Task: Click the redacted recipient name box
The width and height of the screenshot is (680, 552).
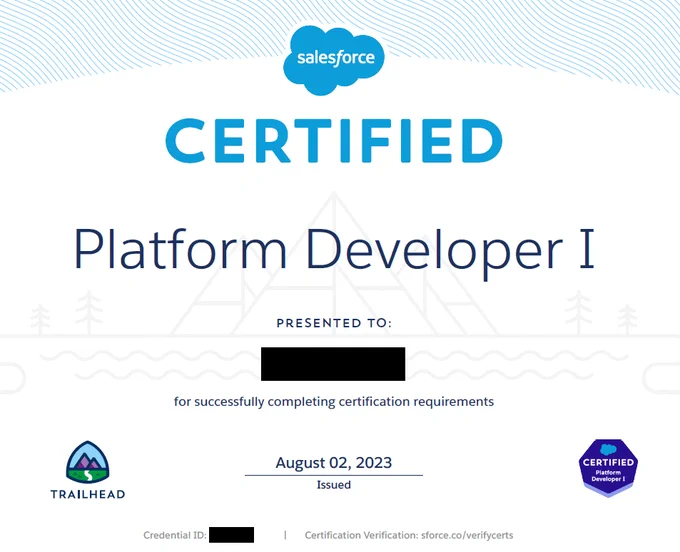Action: [x=333, y=364]
